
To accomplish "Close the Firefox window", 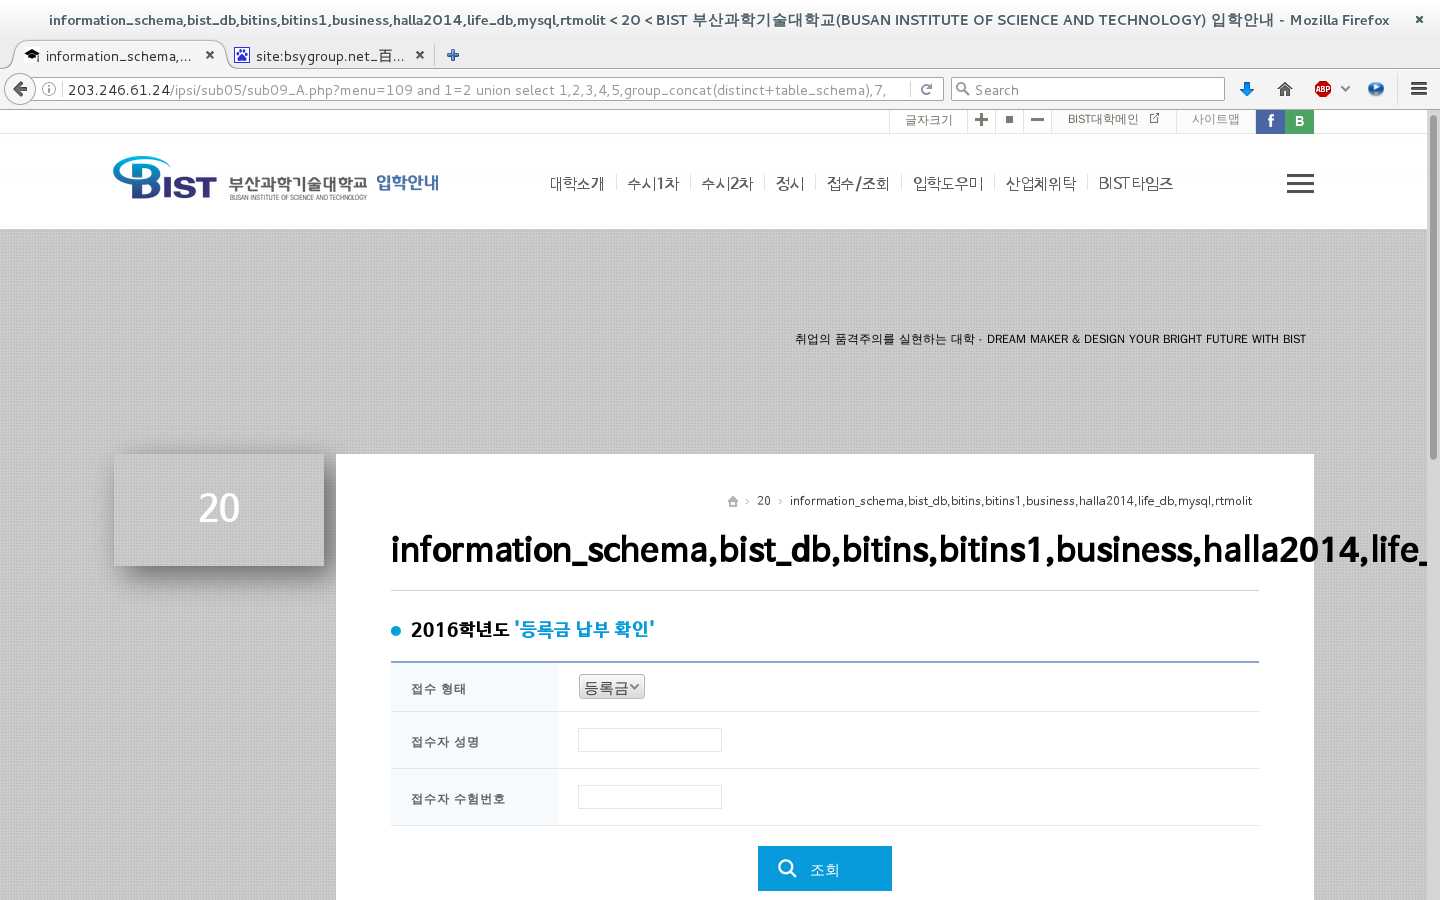I will tap(1418, 19).
